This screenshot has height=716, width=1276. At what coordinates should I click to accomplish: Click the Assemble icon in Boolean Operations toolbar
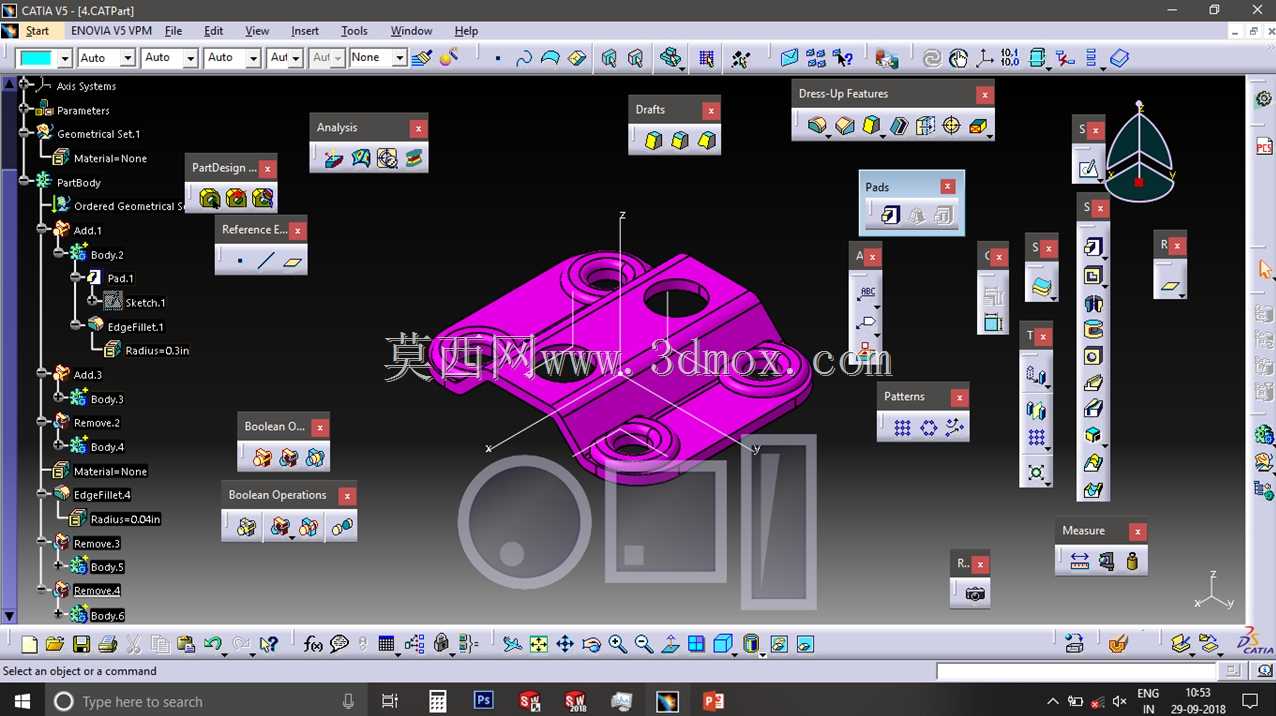pos(246,526)
